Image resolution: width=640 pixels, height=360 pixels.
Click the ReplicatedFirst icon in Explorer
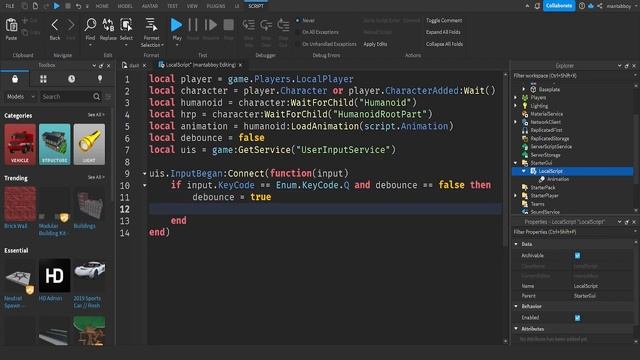click(525, 130)
